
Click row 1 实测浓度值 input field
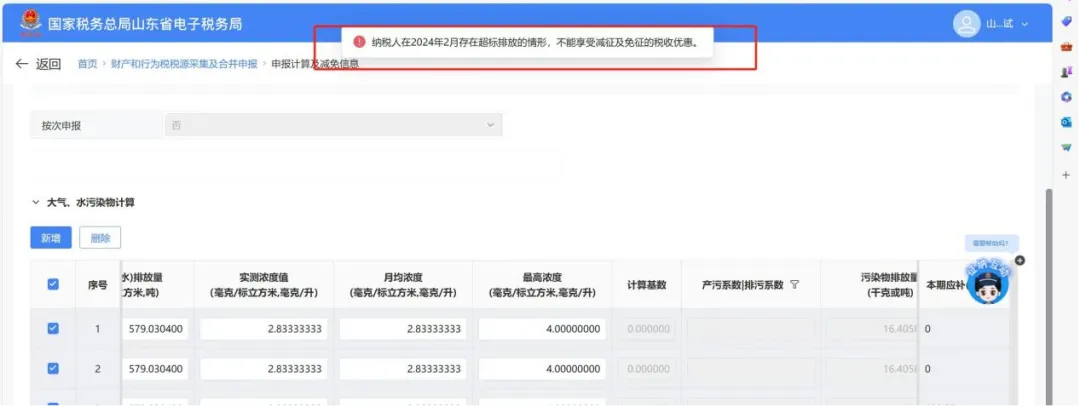(264, 329)
